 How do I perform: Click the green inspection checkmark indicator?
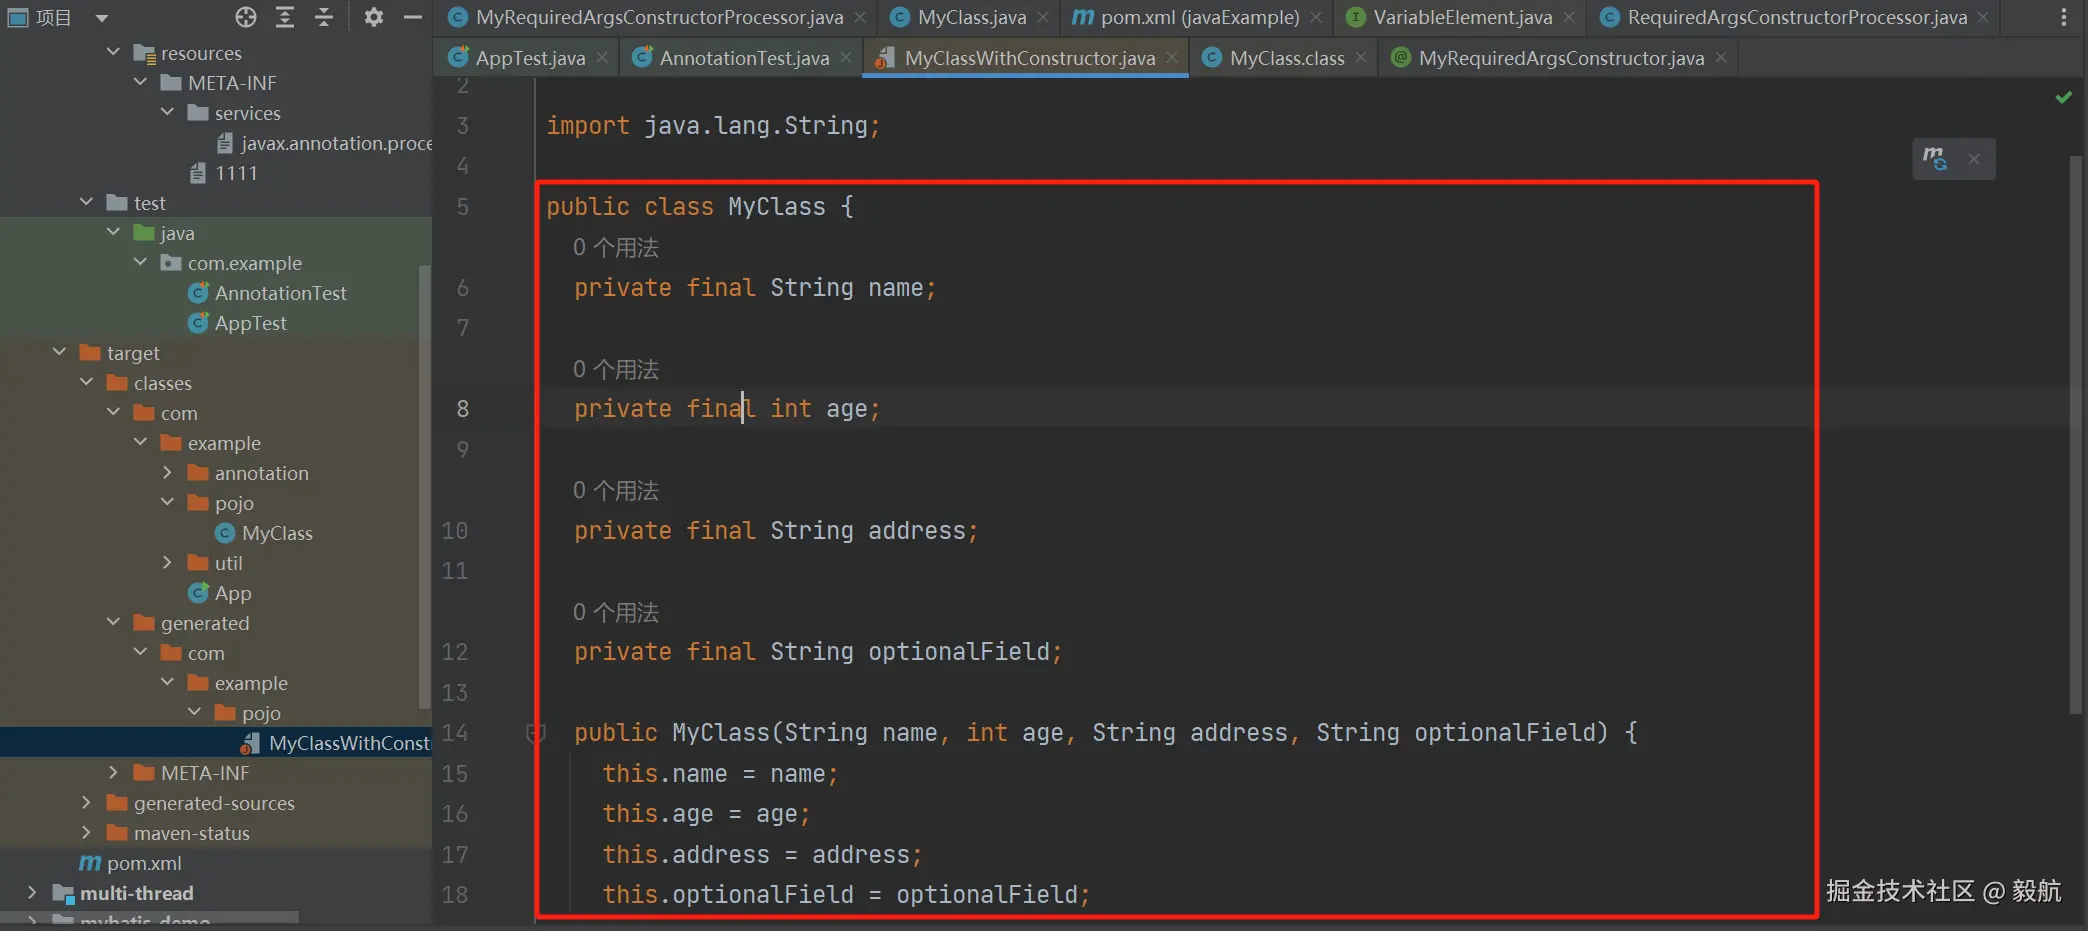point(2063,97)
